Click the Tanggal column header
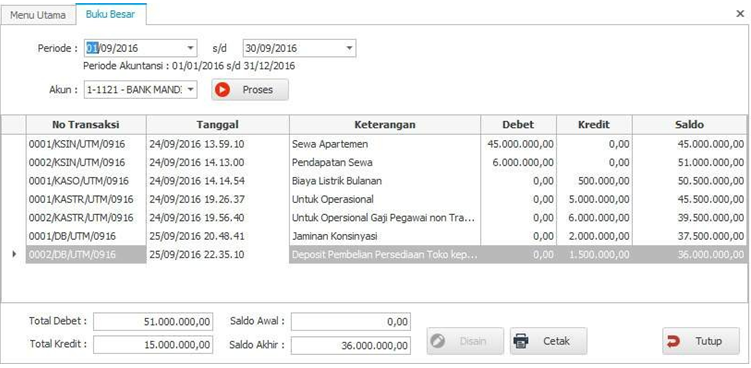Screen dimensions: 751x368 pyautogui.click(x=217, y=125)
